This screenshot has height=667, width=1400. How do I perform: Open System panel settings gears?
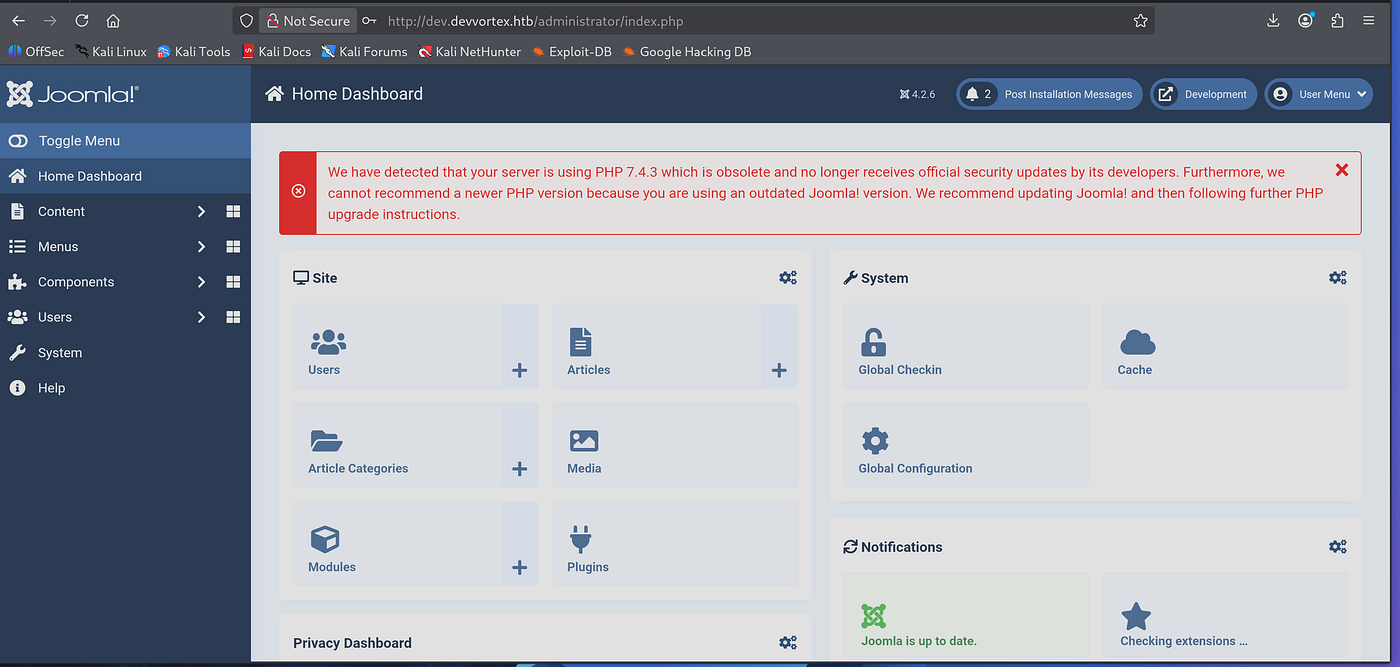pyautogui.click(x=1338, y=277)
